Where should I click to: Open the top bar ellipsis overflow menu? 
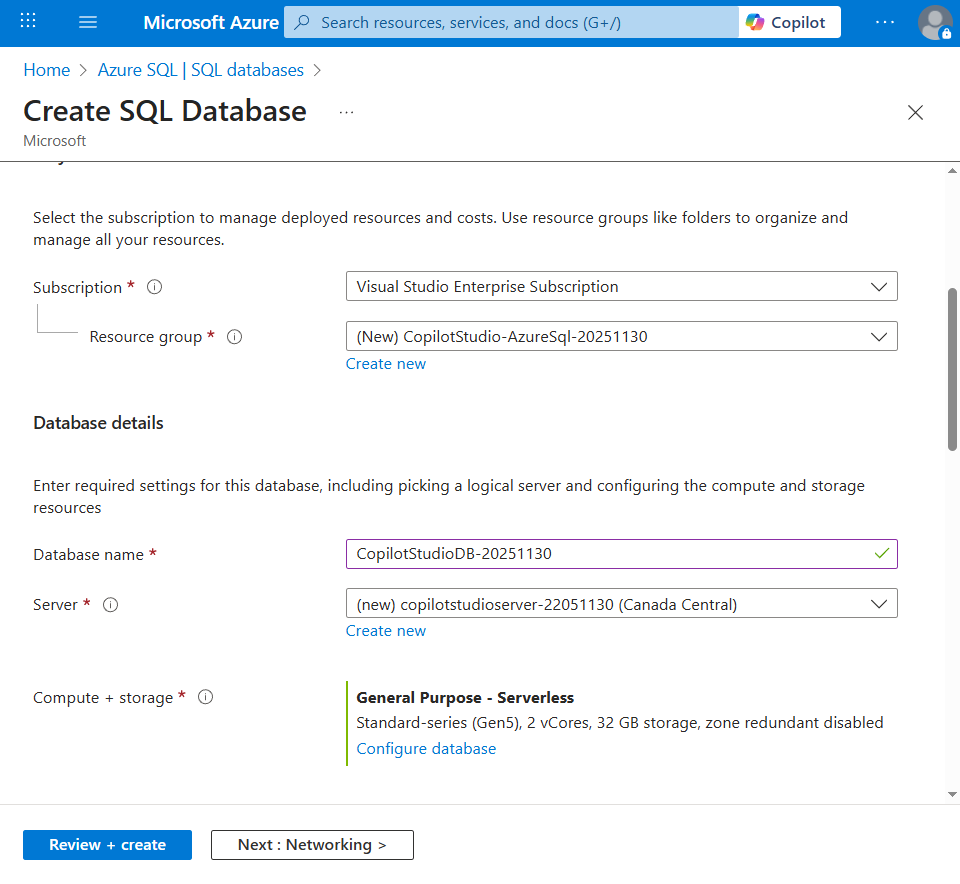click(885, 22)
